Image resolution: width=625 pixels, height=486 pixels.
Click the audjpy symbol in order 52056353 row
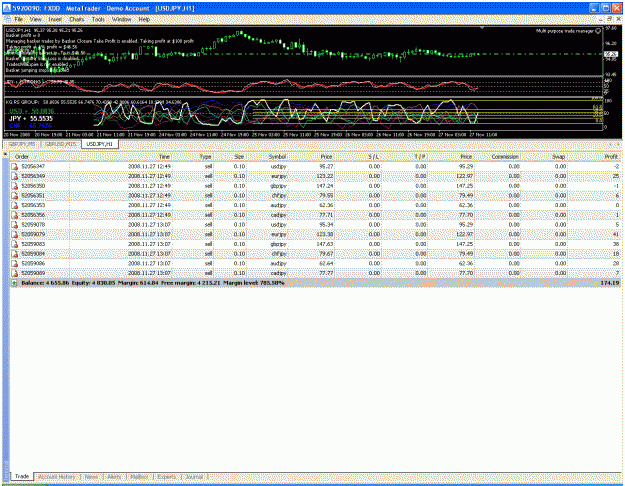(278, 205)
